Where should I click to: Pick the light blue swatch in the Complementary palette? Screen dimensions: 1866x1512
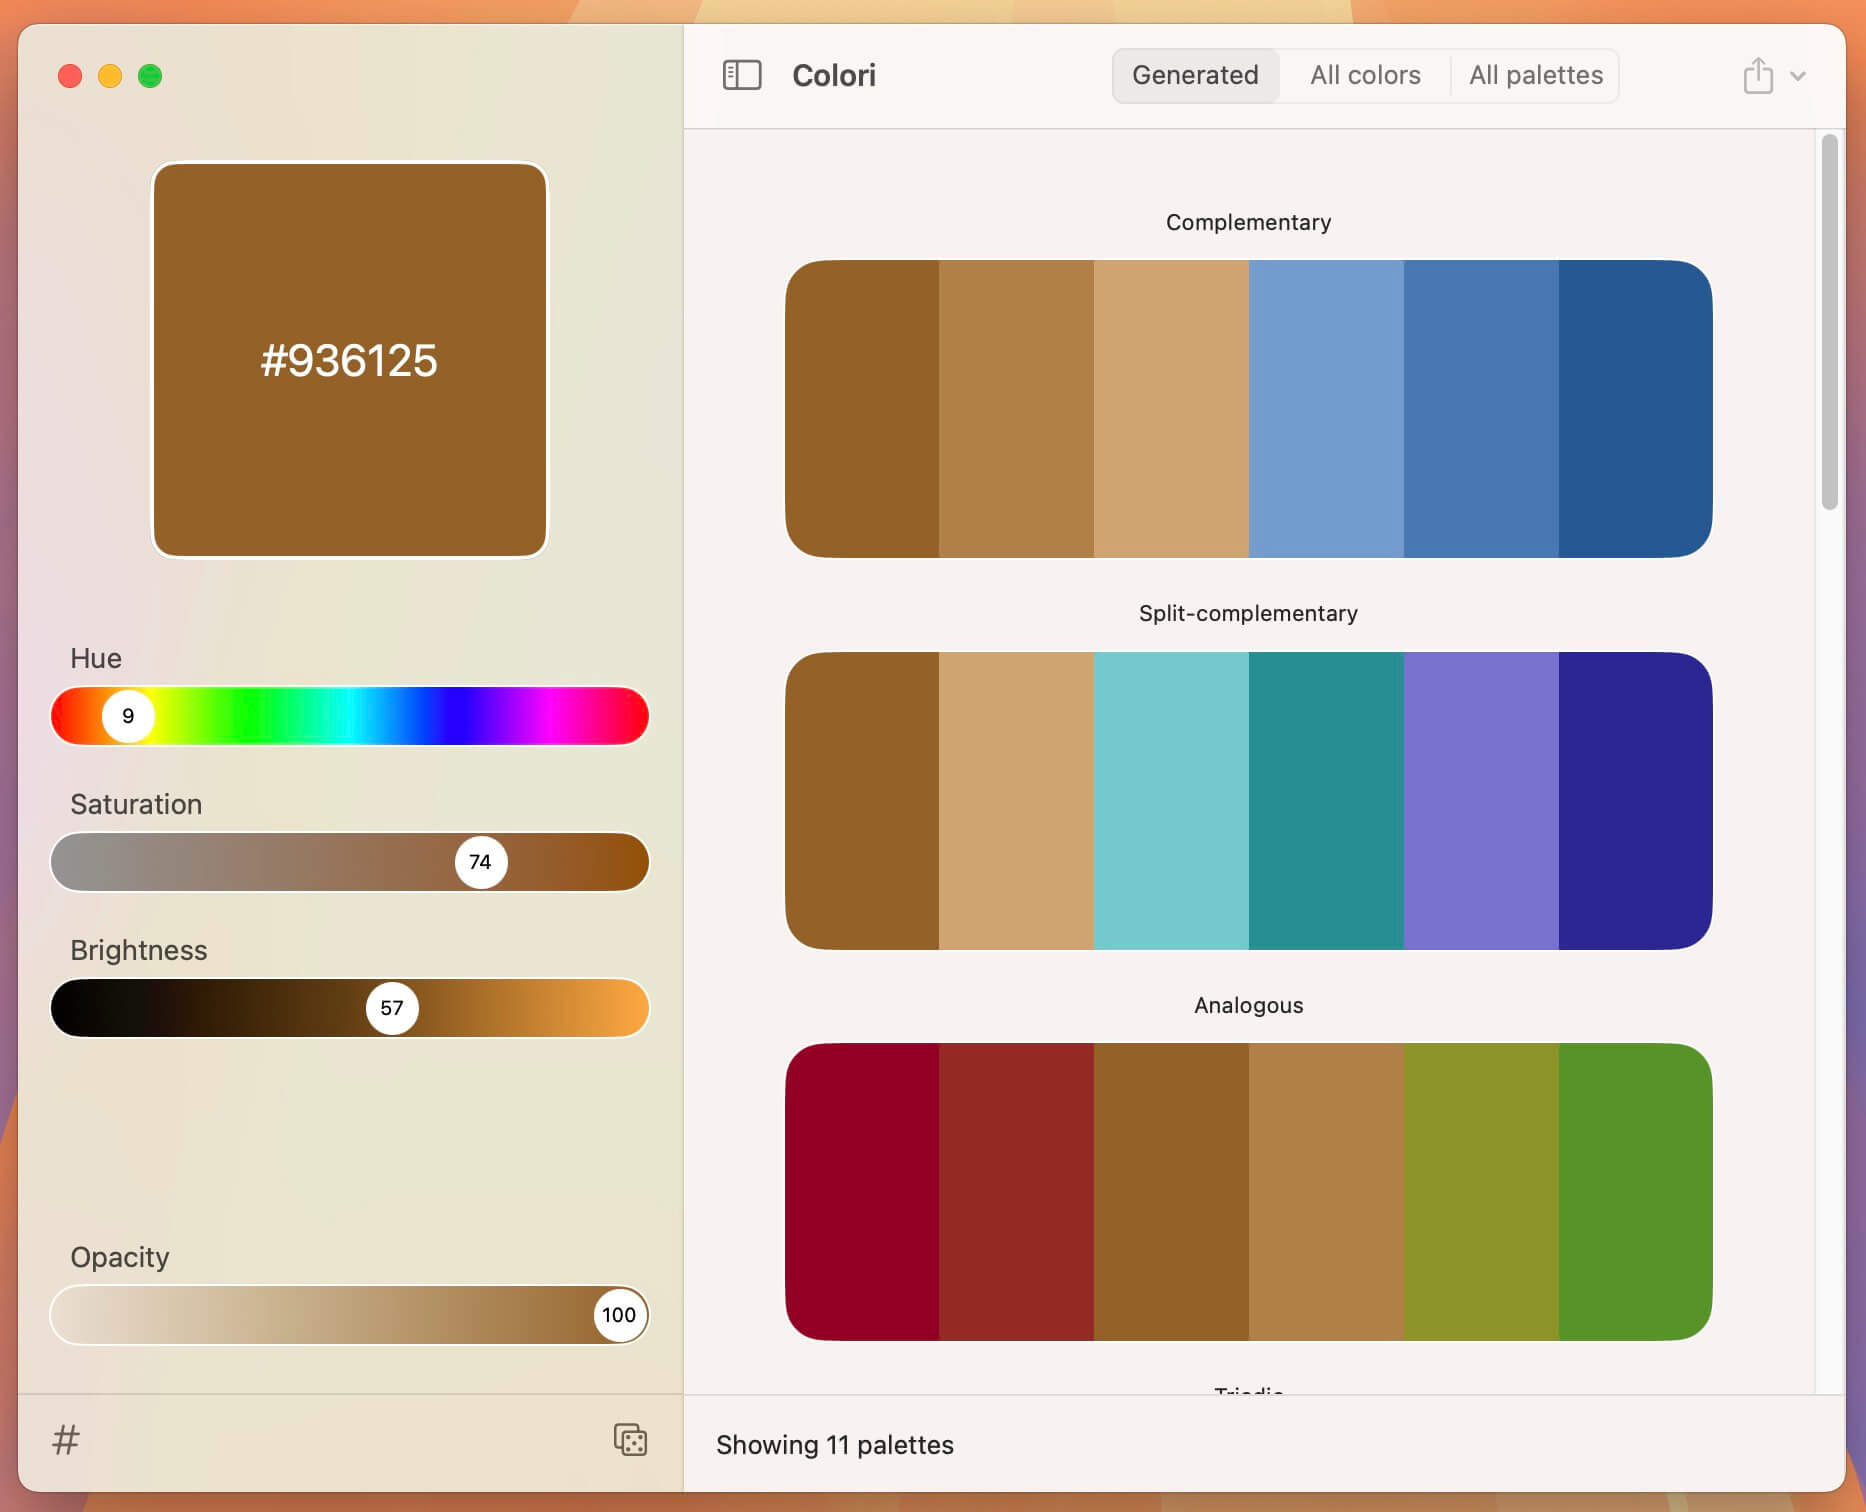(1325, 408)
